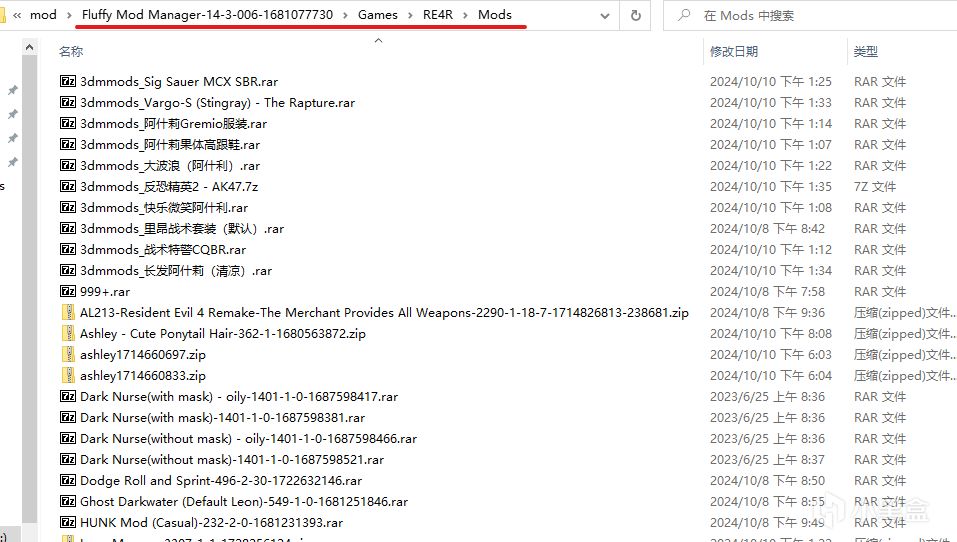The width and height of the screenshot is (957, 542).
Task: Select icon of Dodge Roll and Sprint rar
Action: 68,480
